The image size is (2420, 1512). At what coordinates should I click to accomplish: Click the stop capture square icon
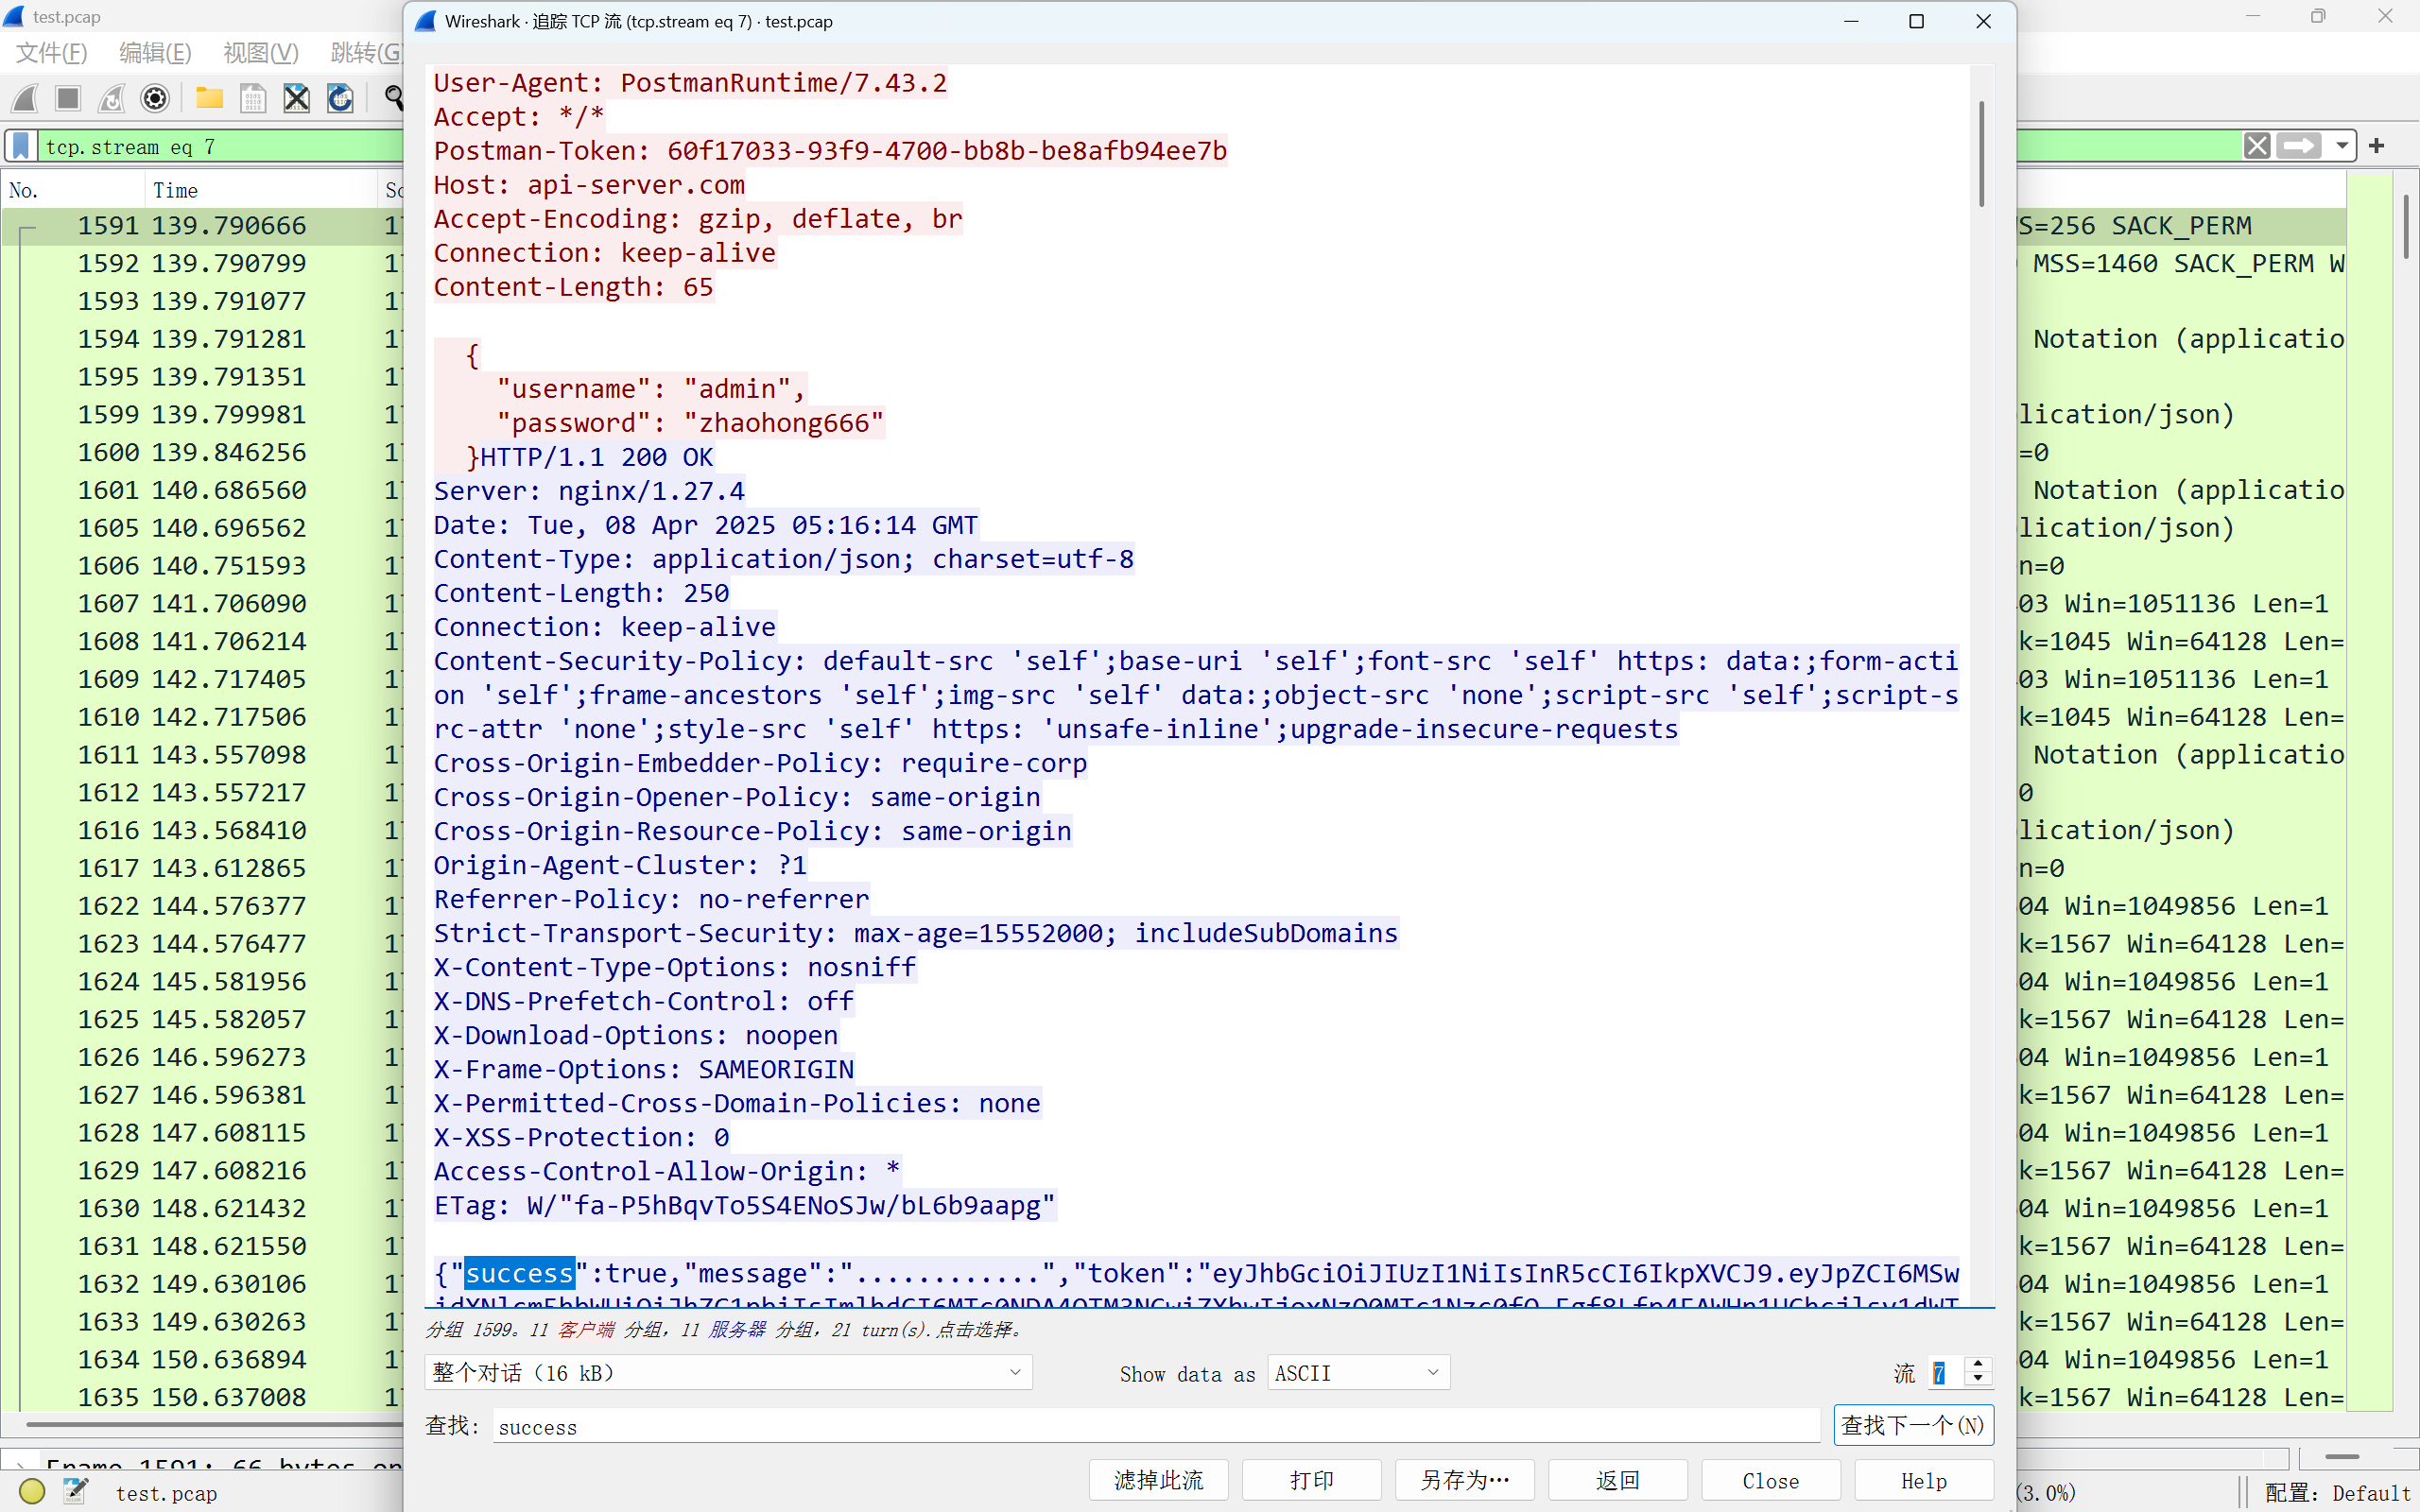68,98
